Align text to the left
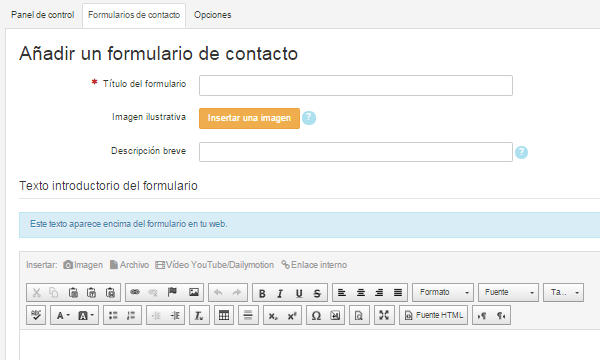 click(x=342, y=293)
